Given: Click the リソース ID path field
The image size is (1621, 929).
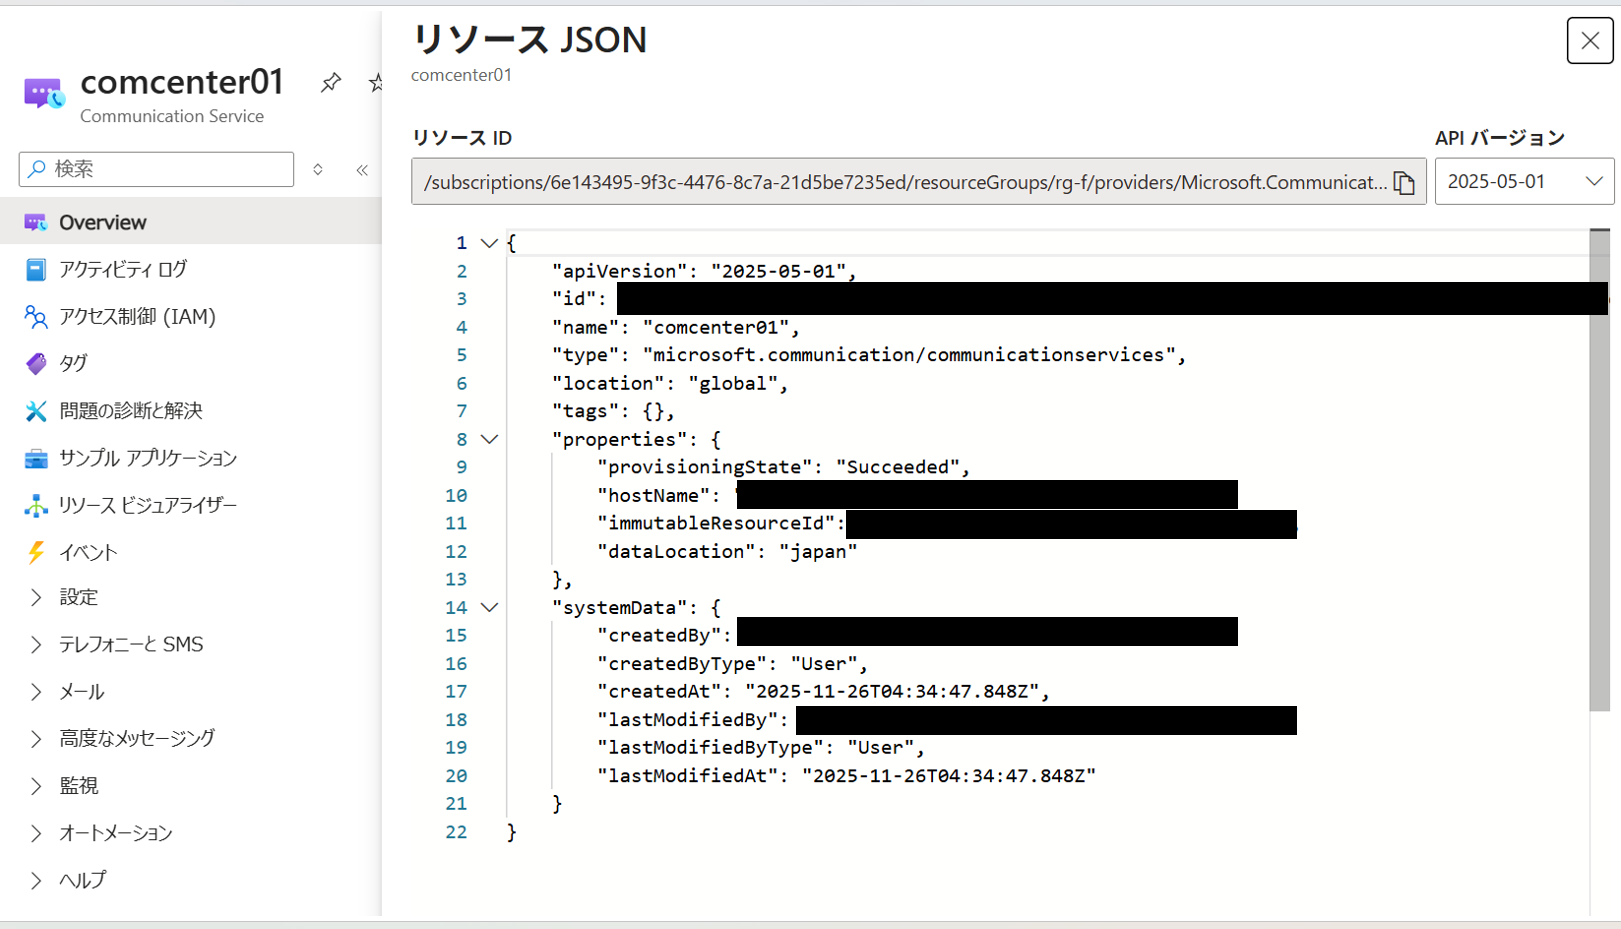Looking at the screenshot, I should coord(918,182).
